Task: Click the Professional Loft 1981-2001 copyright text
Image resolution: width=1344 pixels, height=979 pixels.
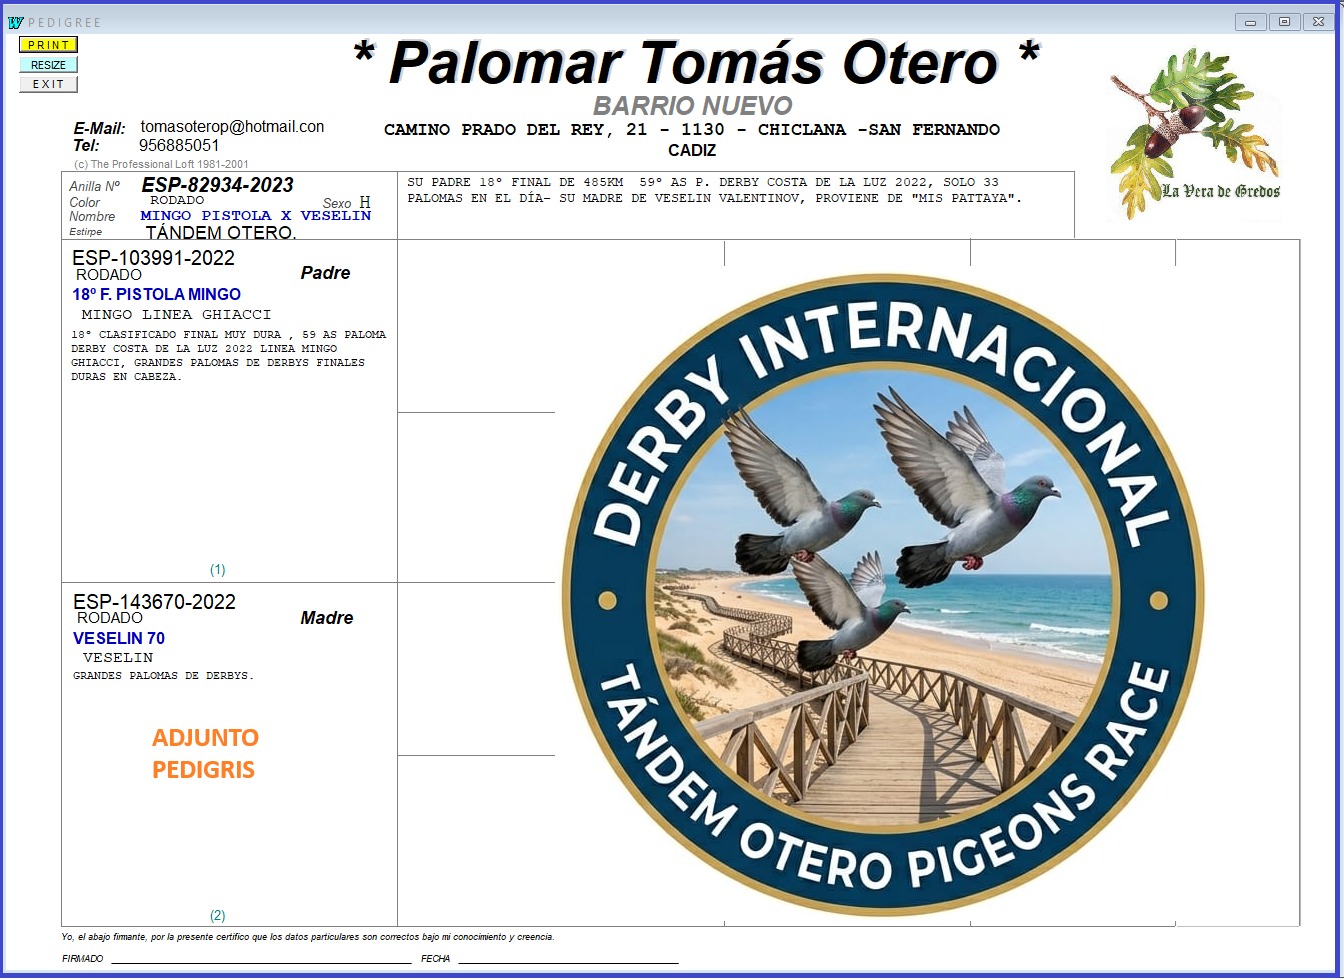Action: [x=161, y=164]
